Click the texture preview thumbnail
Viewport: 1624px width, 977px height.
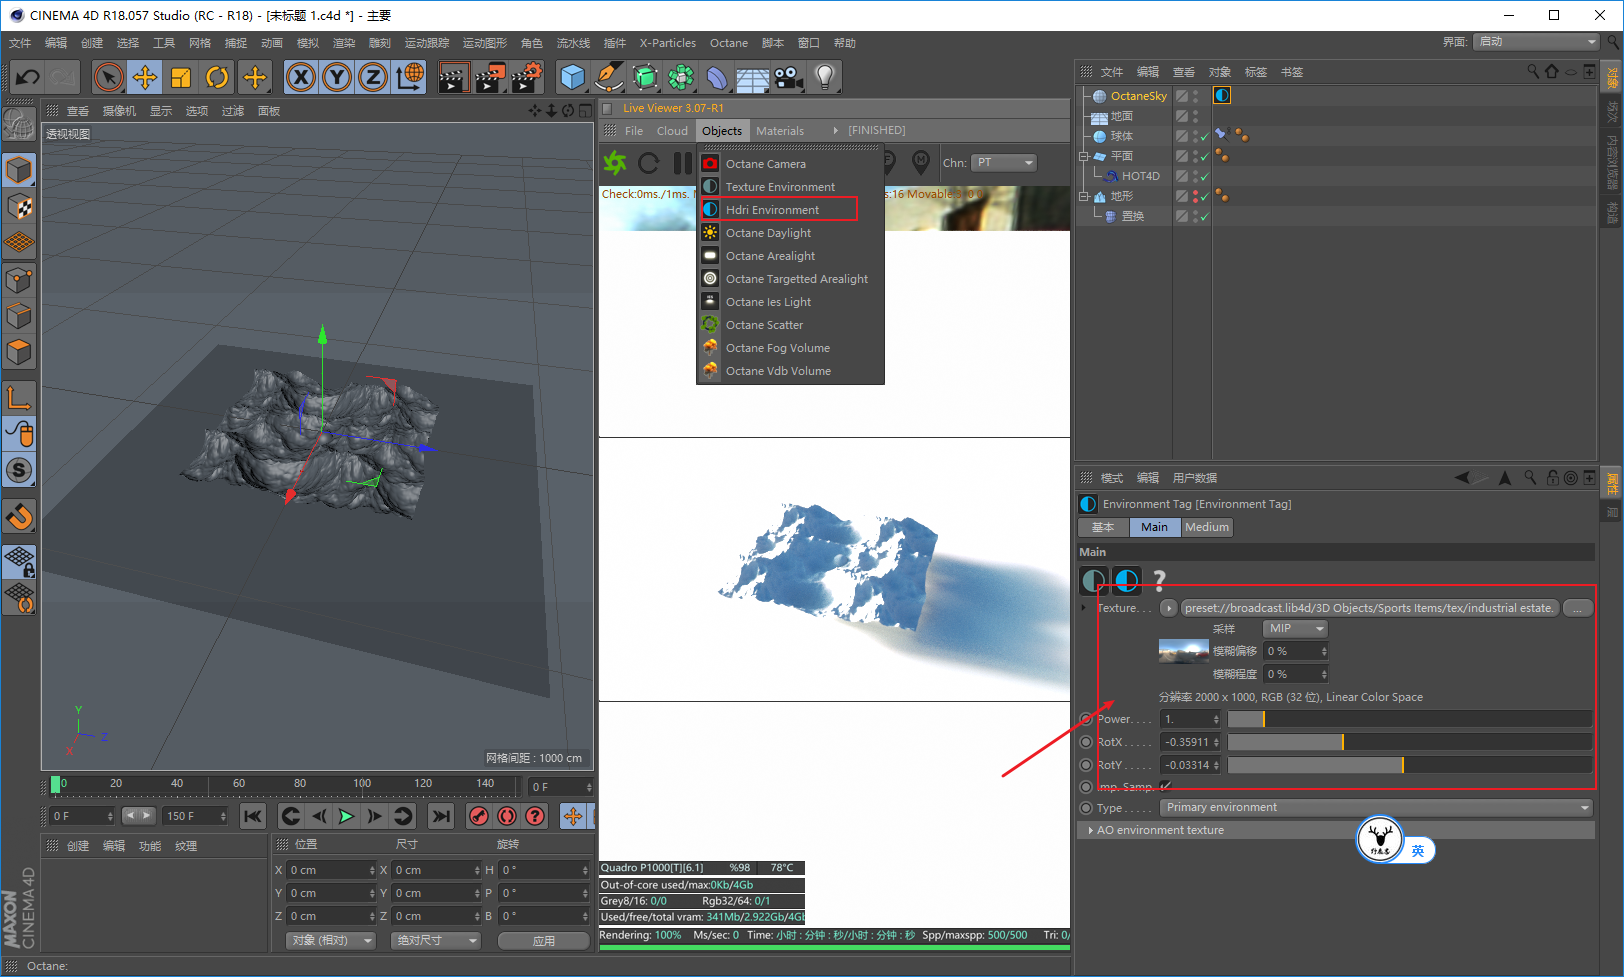pyautogui.click(x=1184, y=651)
